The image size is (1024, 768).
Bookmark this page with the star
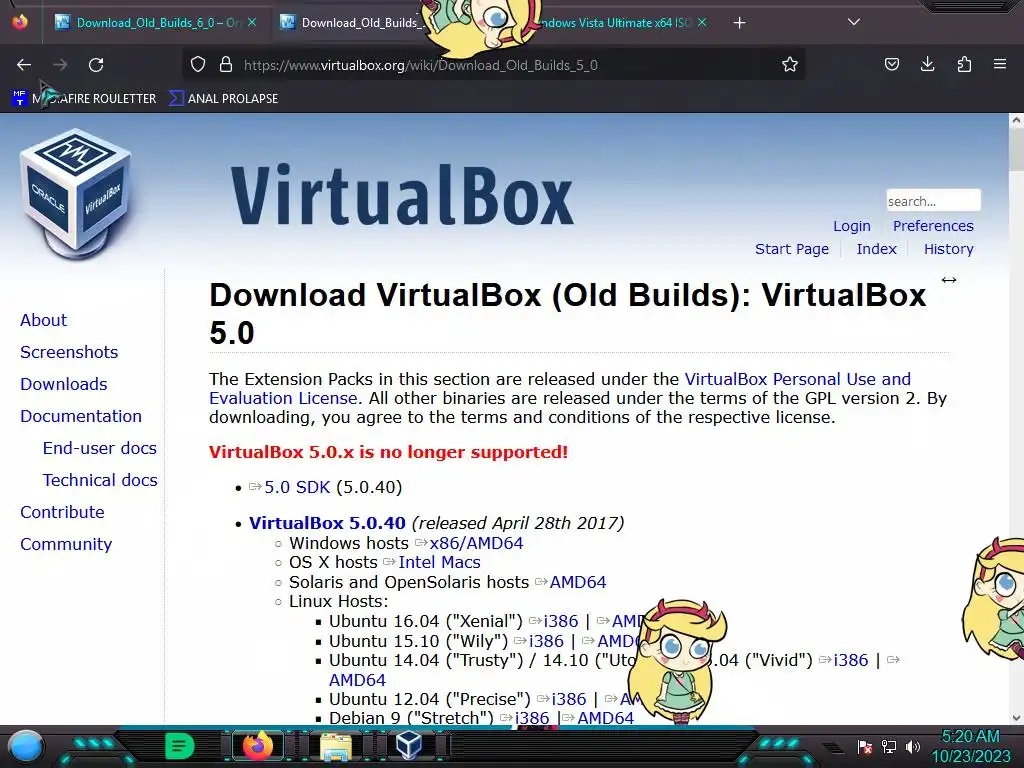coord(790,65)
